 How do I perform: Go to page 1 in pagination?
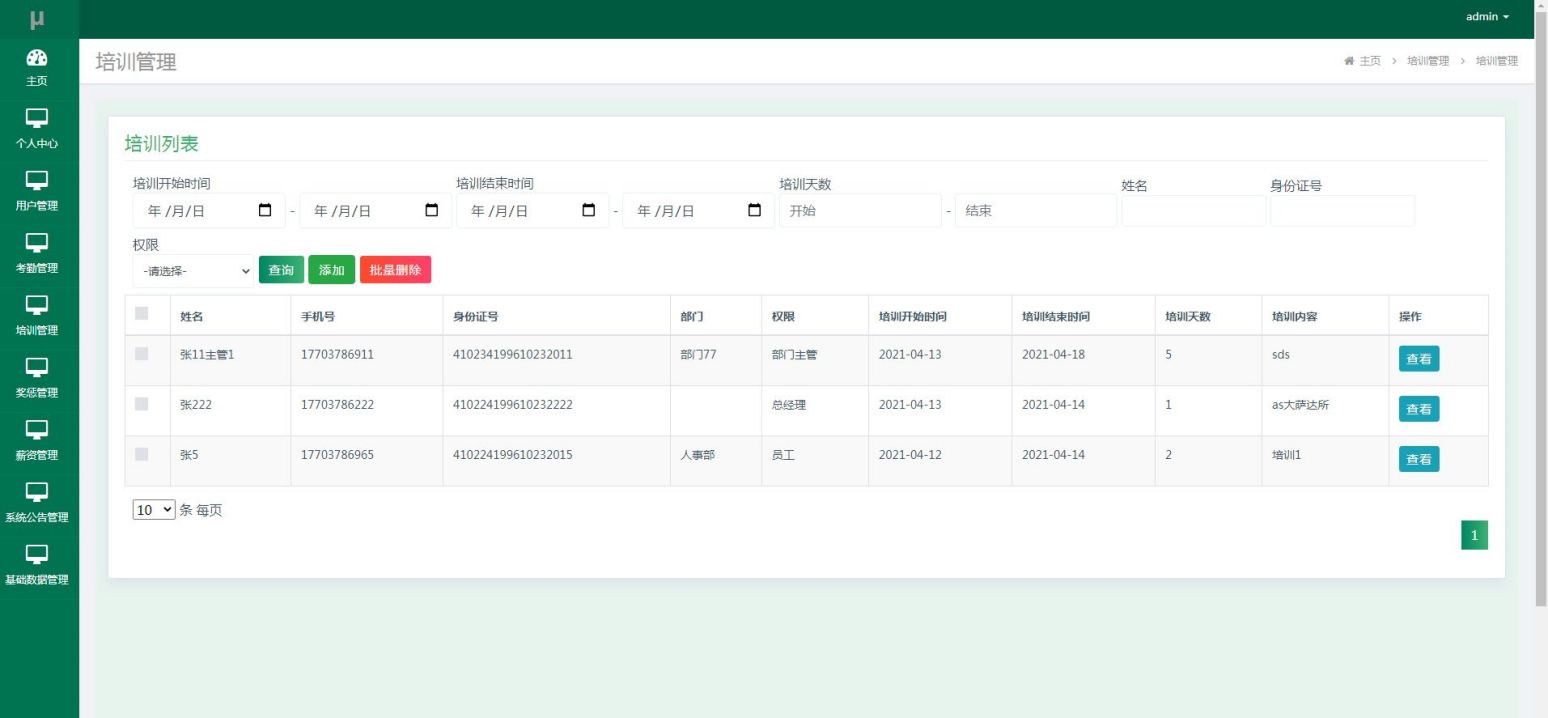click(x=1474, y=536)
